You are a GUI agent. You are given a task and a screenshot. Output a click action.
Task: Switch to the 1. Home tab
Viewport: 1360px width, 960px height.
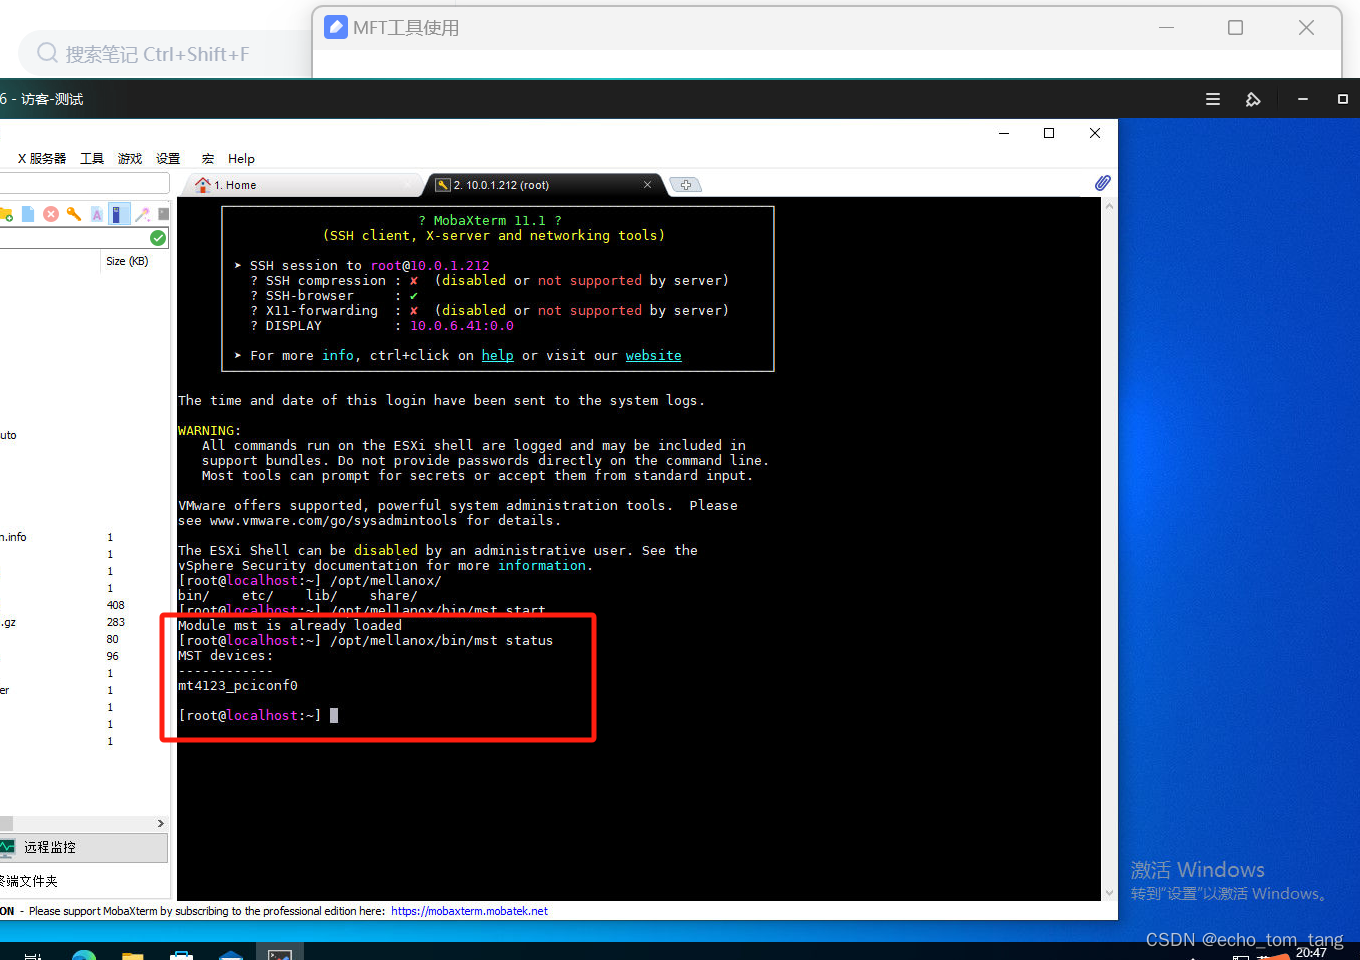coord(304,185)
